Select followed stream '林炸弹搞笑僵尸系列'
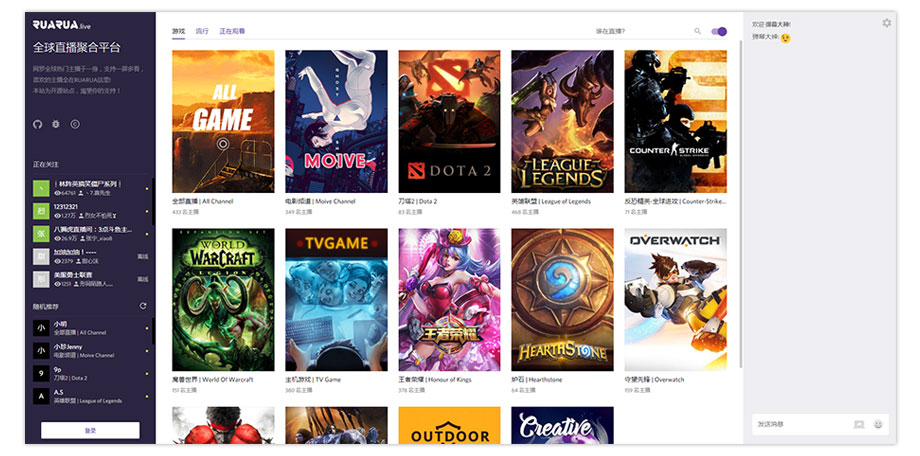 click(90, 188)
